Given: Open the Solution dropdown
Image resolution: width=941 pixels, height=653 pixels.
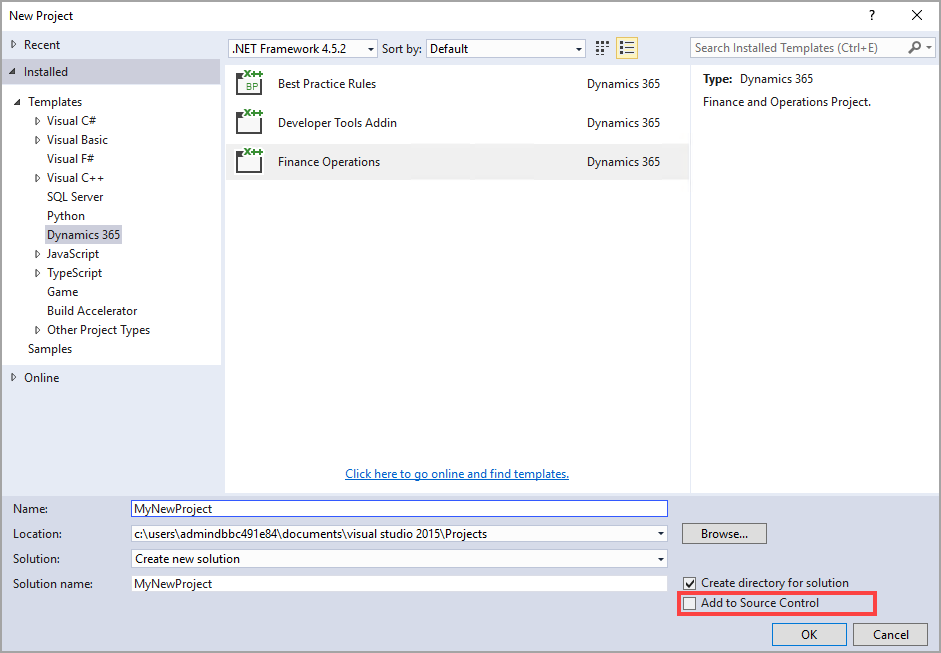Looking at the screenshot, I should click(x=399, y=559).
